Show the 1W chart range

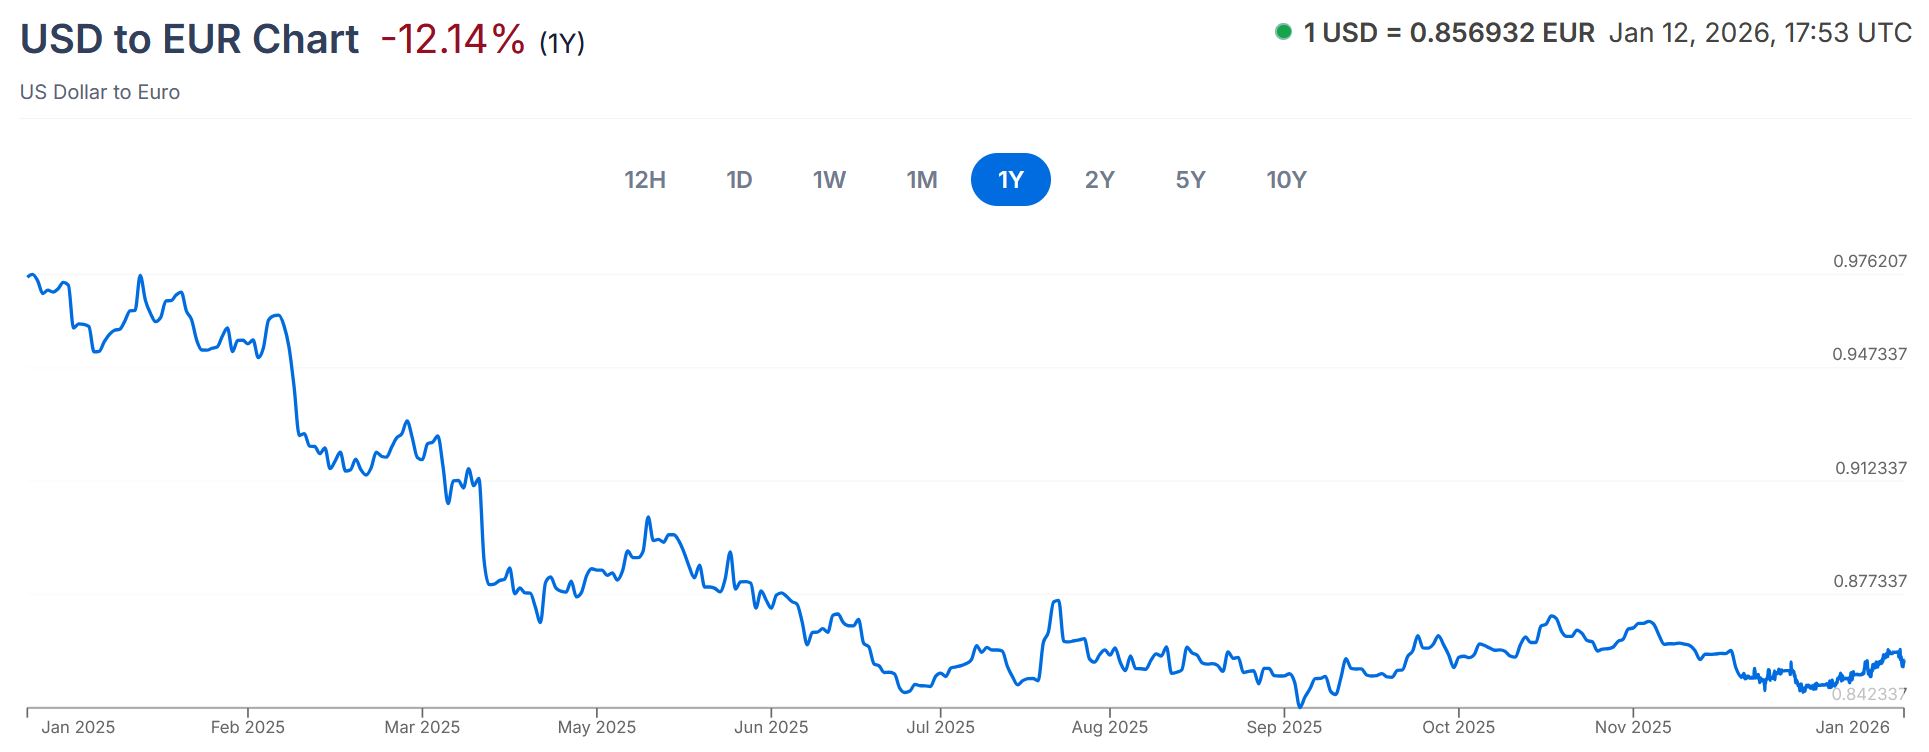pyautogui.click(x=829, y=180)
